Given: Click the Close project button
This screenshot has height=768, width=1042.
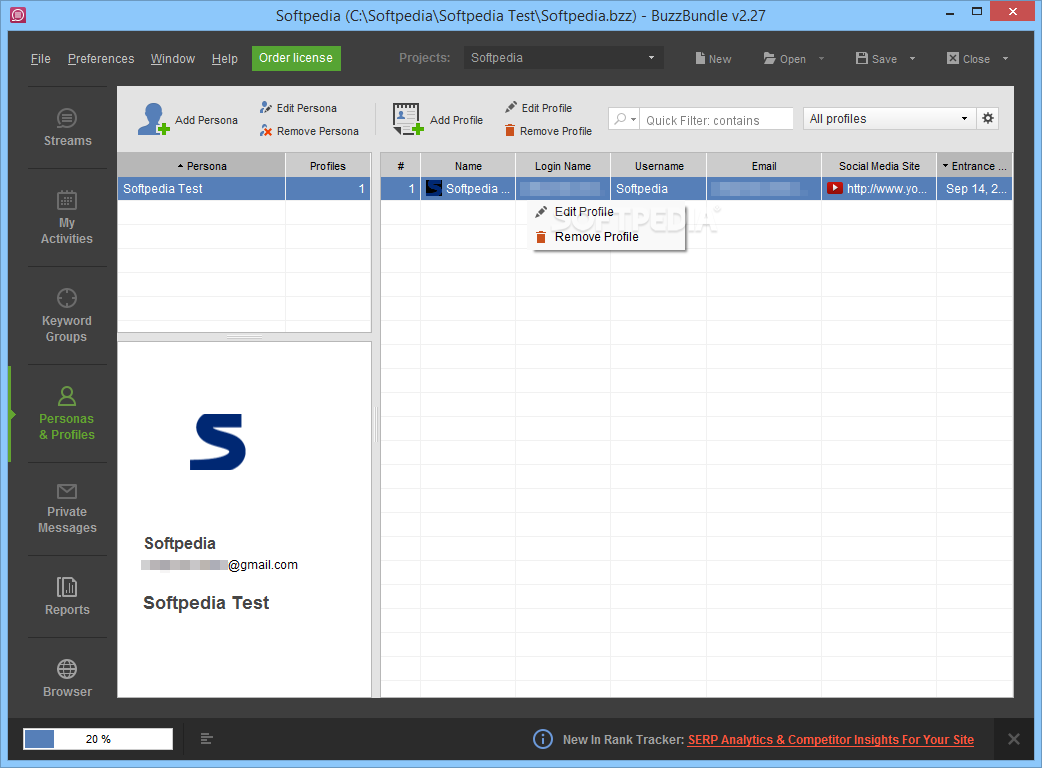Looking at the screenshot, I should pyautogui.click(x=968, y=58).
